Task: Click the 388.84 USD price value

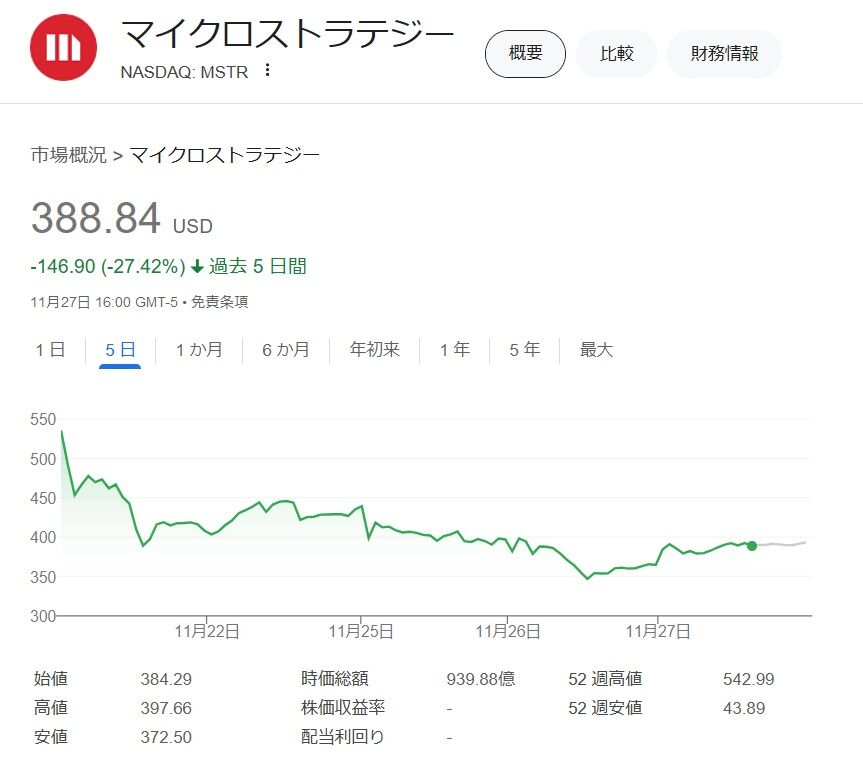Action: (122, 218)
